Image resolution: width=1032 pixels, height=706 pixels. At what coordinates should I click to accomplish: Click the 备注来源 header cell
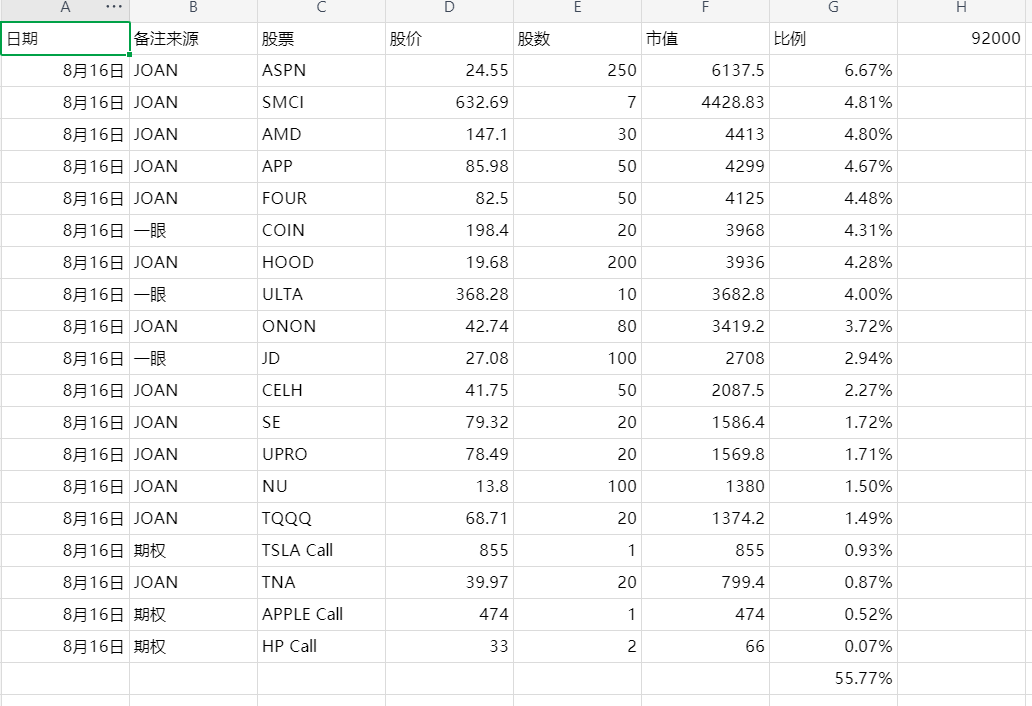[193, 39]
